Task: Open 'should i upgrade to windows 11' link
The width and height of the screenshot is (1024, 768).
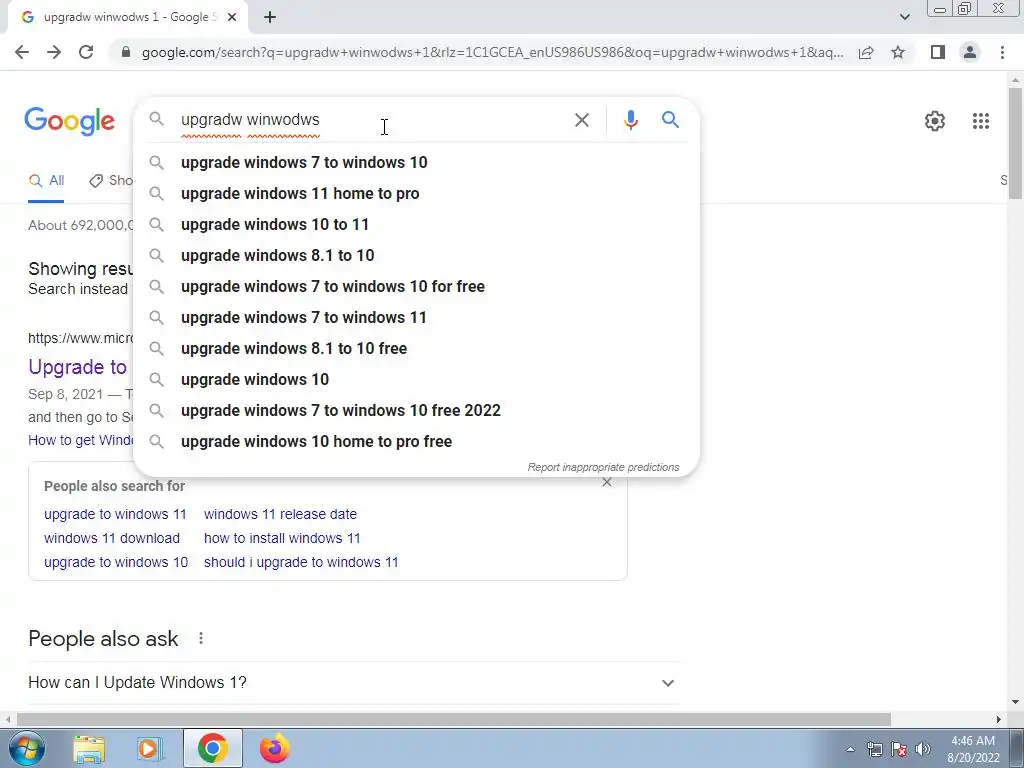Action: point(301,563)
